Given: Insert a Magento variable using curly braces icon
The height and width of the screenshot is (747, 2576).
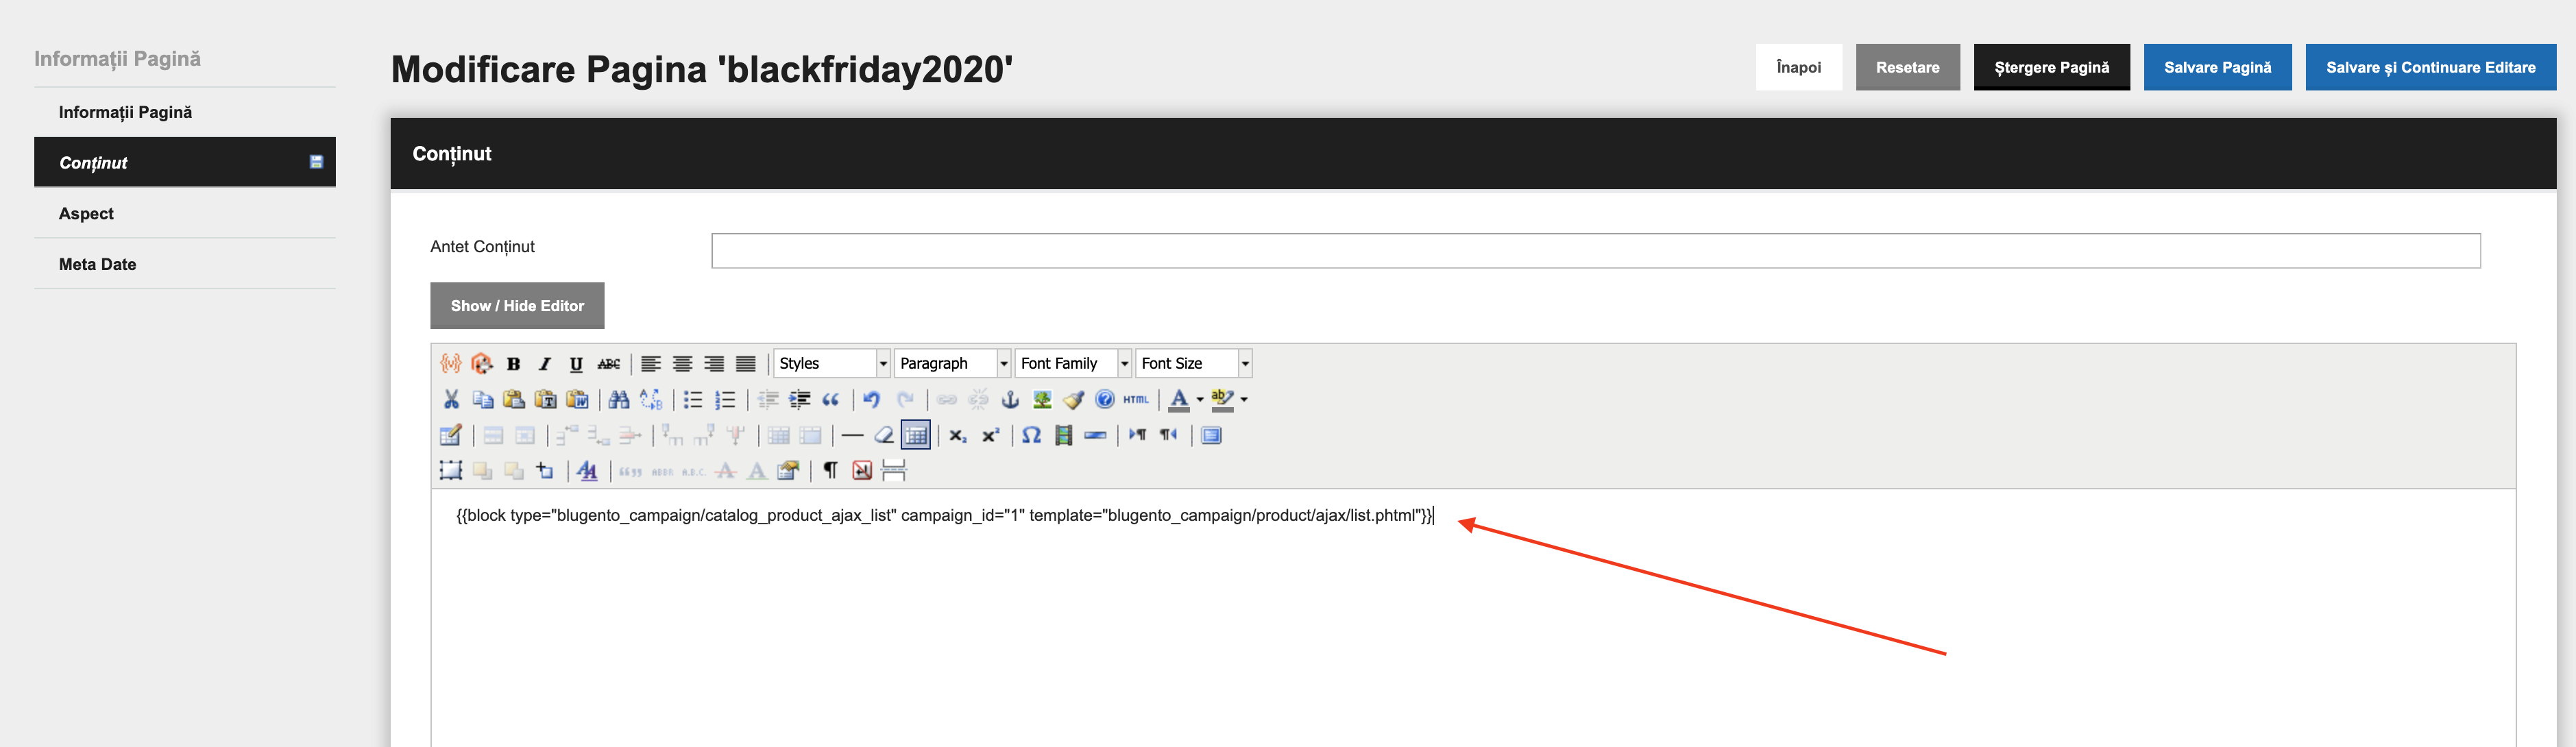Looking at the screenshot, I should (451, 363).
